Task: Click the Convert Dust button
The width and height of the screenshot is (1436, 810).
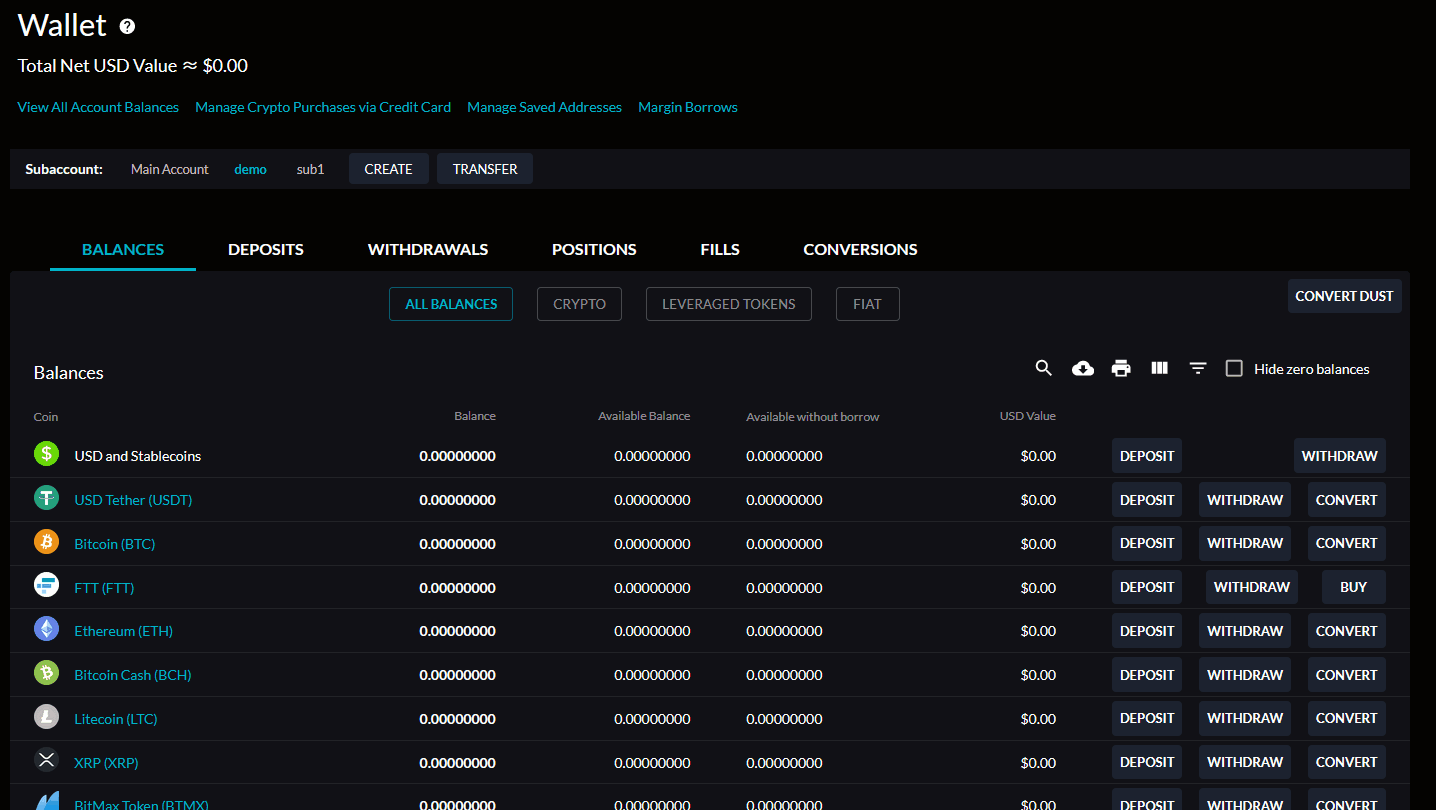Action: click(1344, 296)
